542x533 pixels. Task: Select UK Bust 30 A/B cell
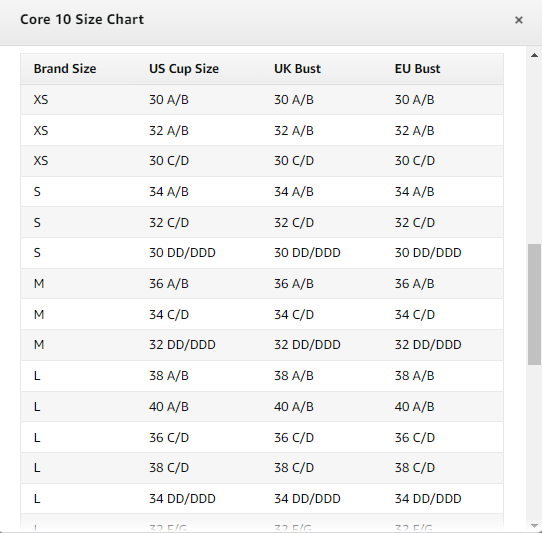[x=294, y=100]
